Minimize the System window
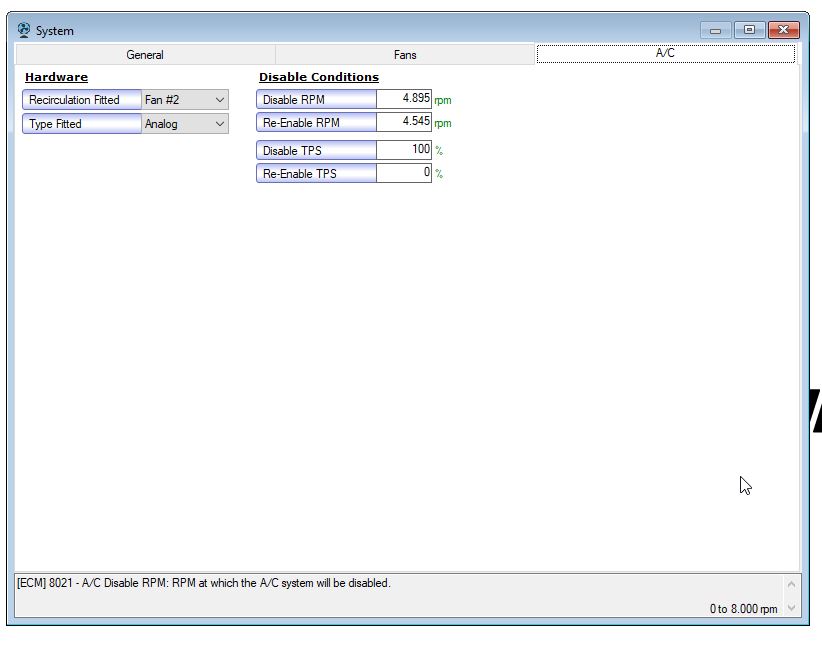This screenshot has height=648, width=822. tap(715, 30)
